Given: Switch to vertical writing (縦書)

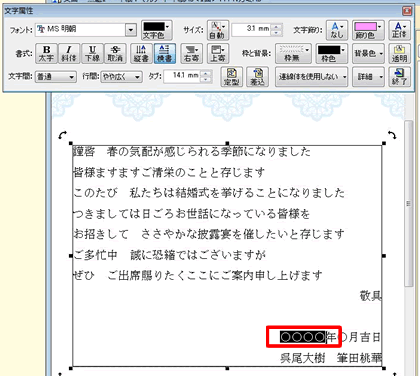Looking at the screenshot, I should click(x=141, y=53).
